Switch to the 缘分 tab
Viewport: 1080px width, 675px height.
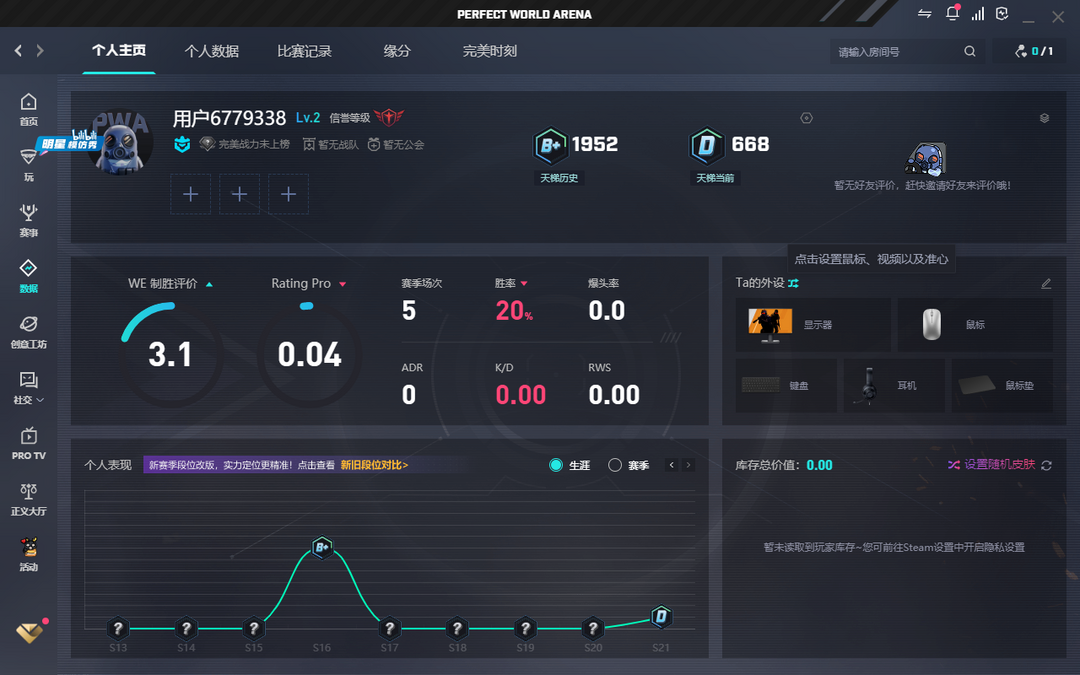click(397, 51)
